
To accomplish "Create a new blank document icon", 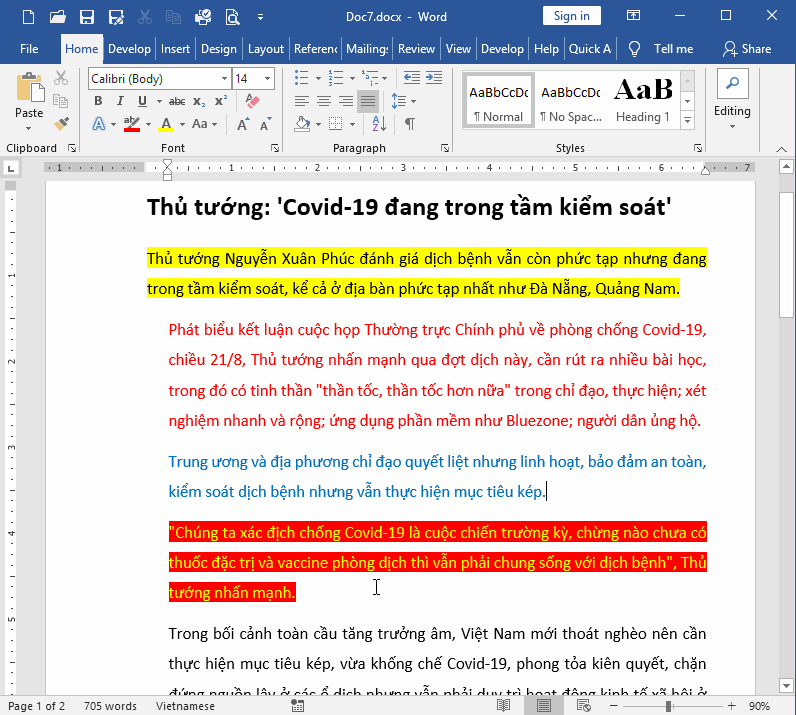I will click(x=29, y=17).
